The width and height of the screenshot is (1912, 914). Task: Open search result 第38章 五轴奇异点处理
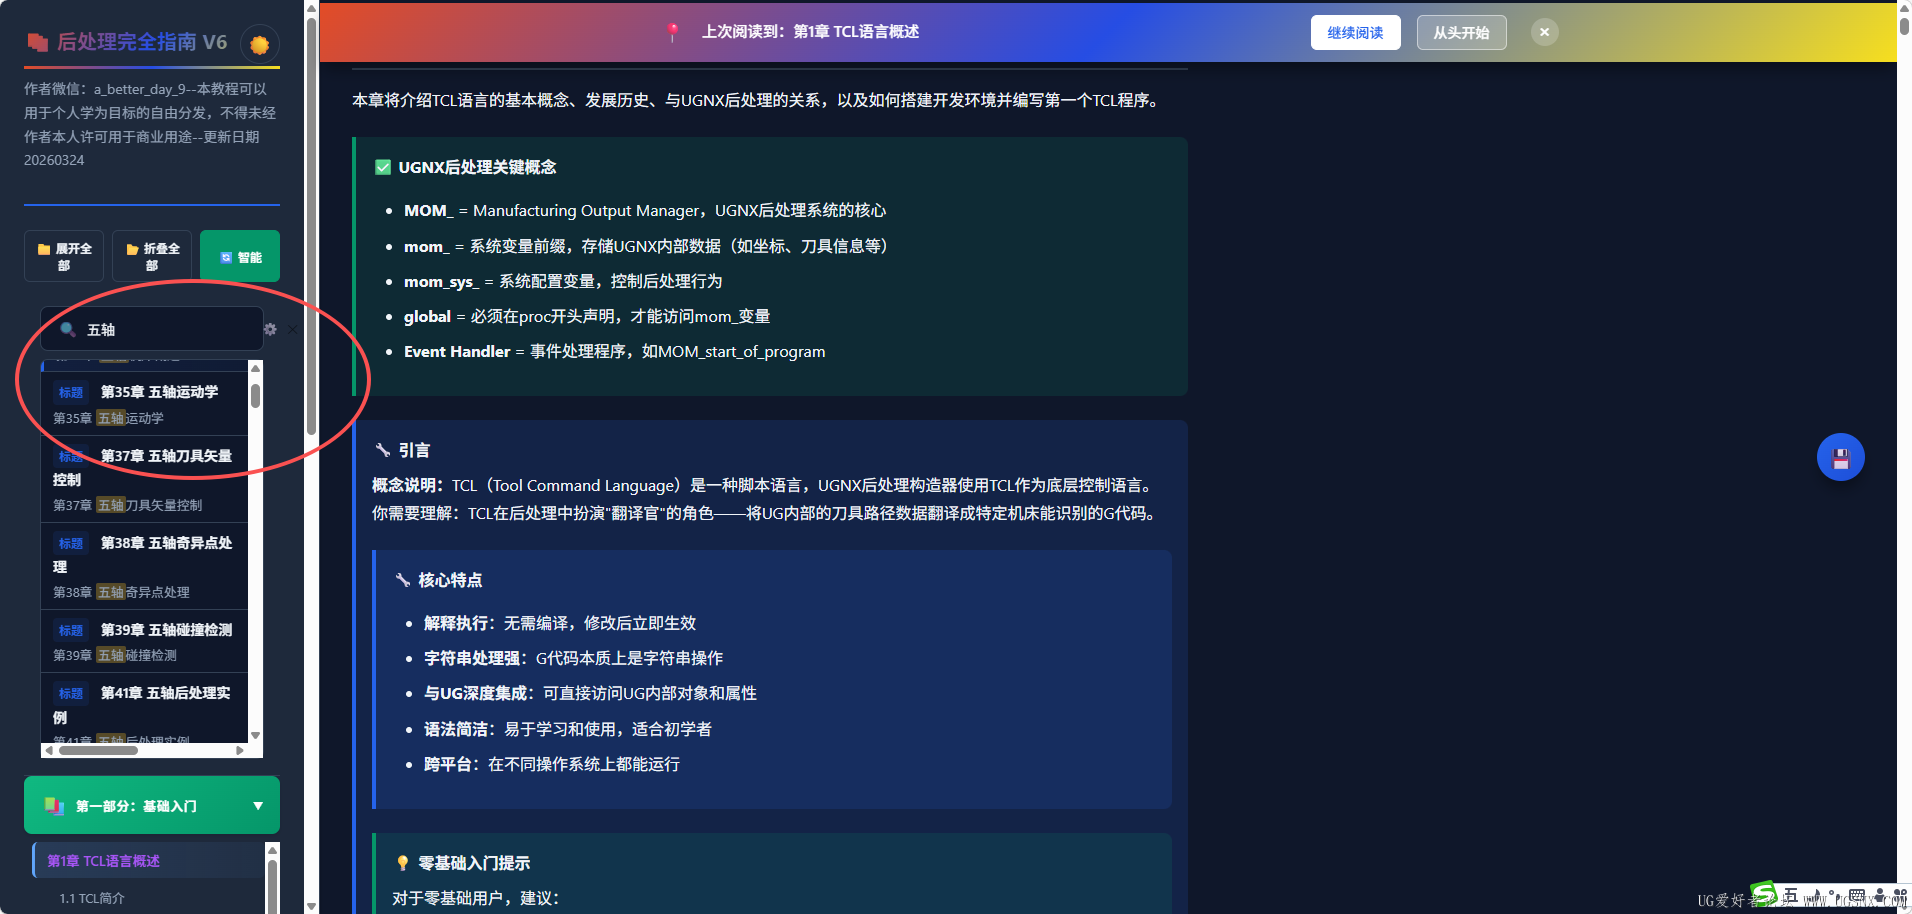[145, 566]
